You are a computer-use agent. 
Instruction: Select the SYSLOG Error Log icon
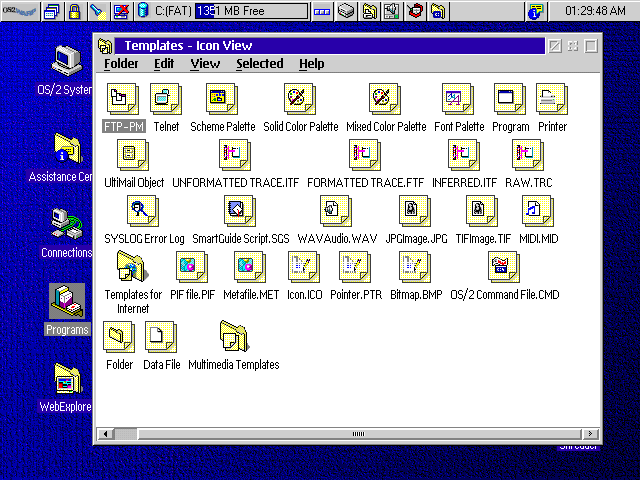coord(143,211)
